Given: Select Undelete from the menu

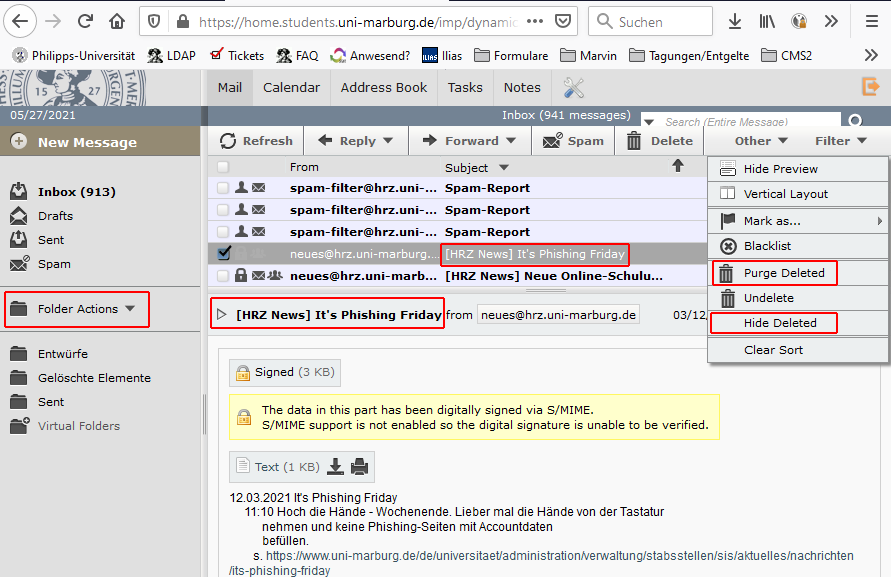Looking at the screenshot, I should click(798, 298).
